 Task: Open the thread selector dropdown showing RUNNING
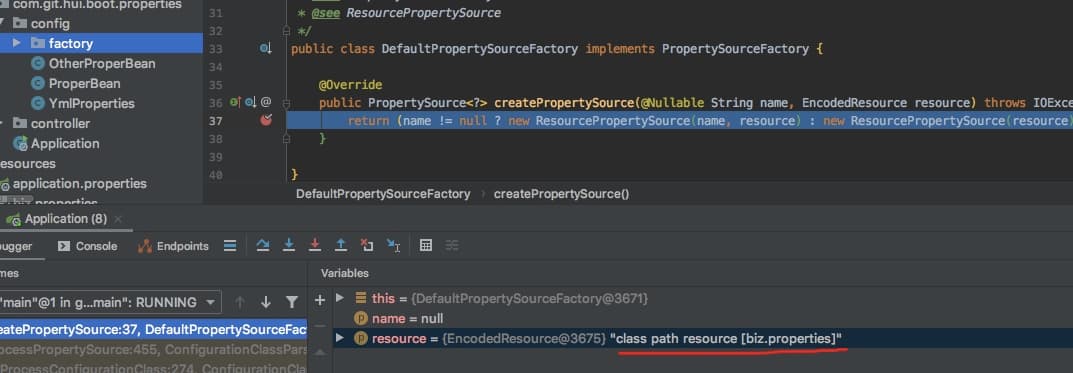point(109,302)
